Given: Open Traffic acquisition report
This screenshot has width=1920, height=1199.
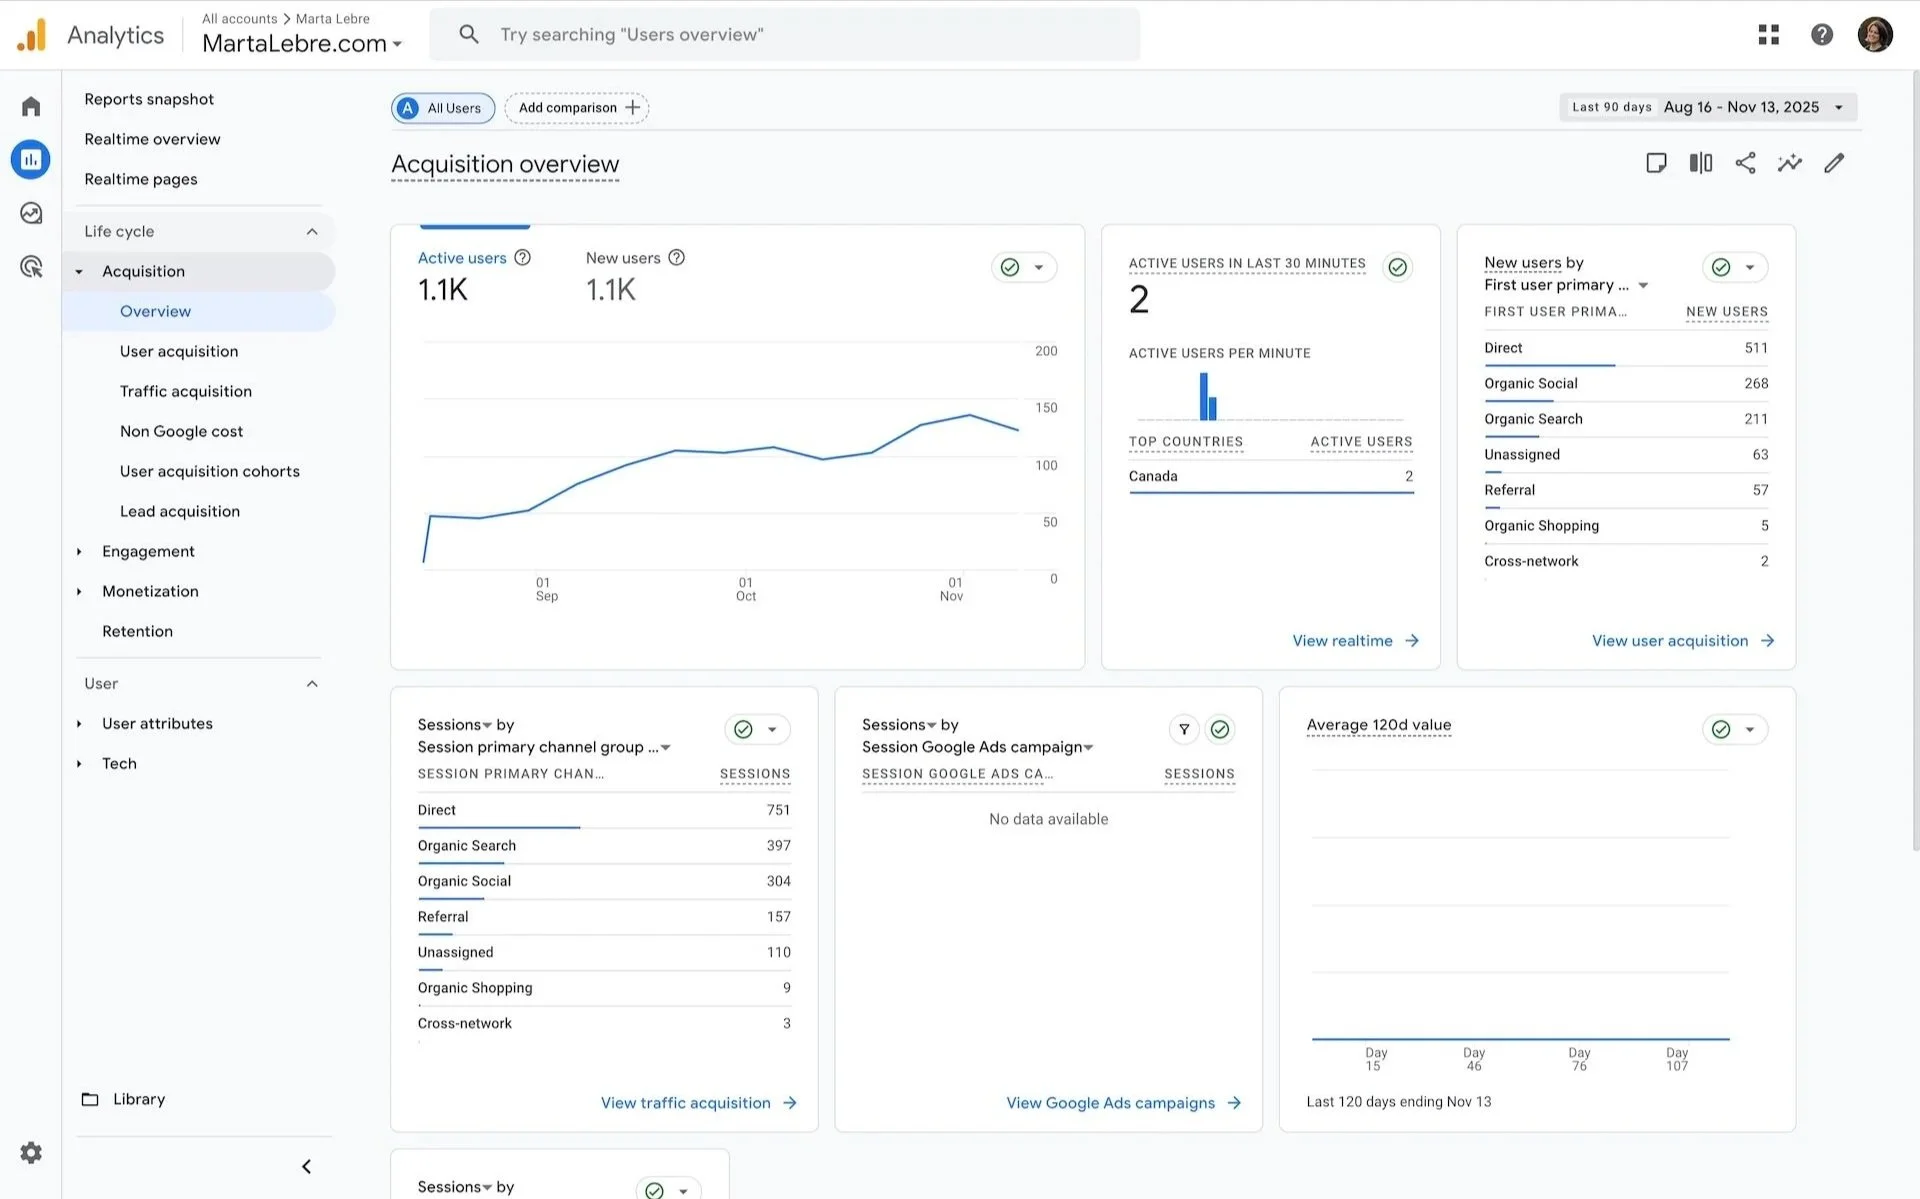Looking at the screenshot, I should (x=185, y=391).
